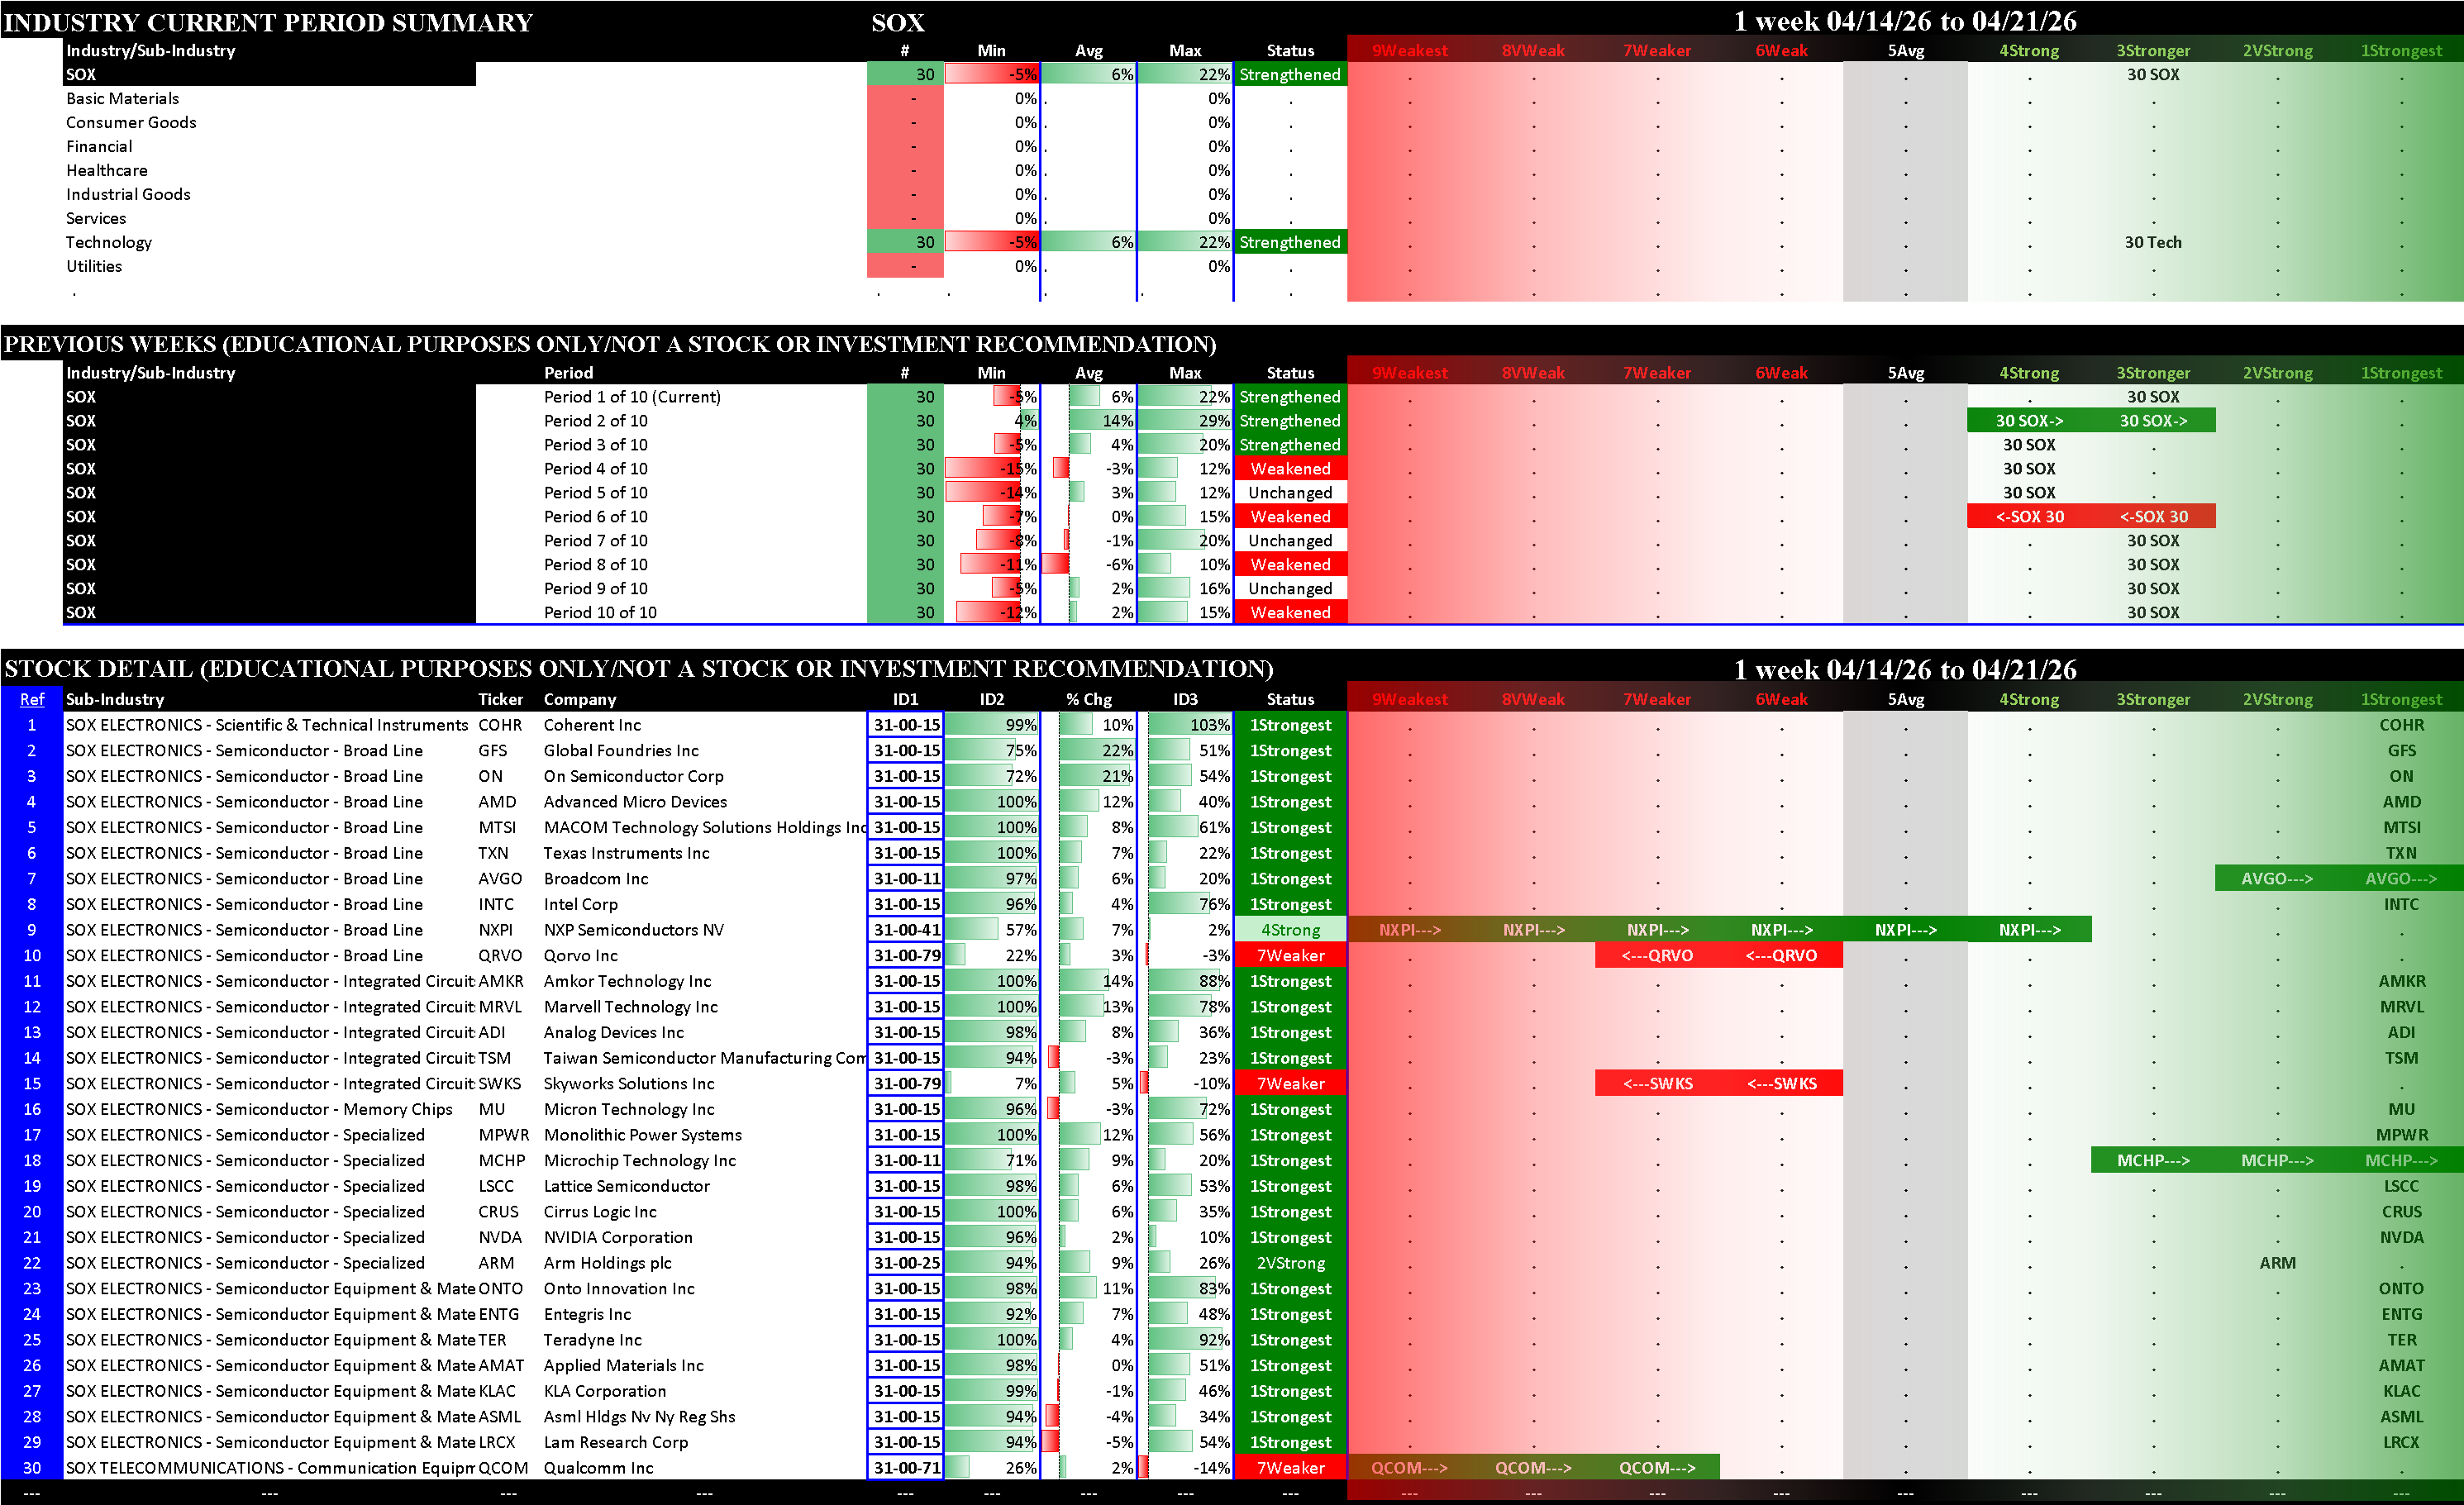Select the COHR ticker cell
This screenshot has height=1505, width=2464.
[500, 725]
